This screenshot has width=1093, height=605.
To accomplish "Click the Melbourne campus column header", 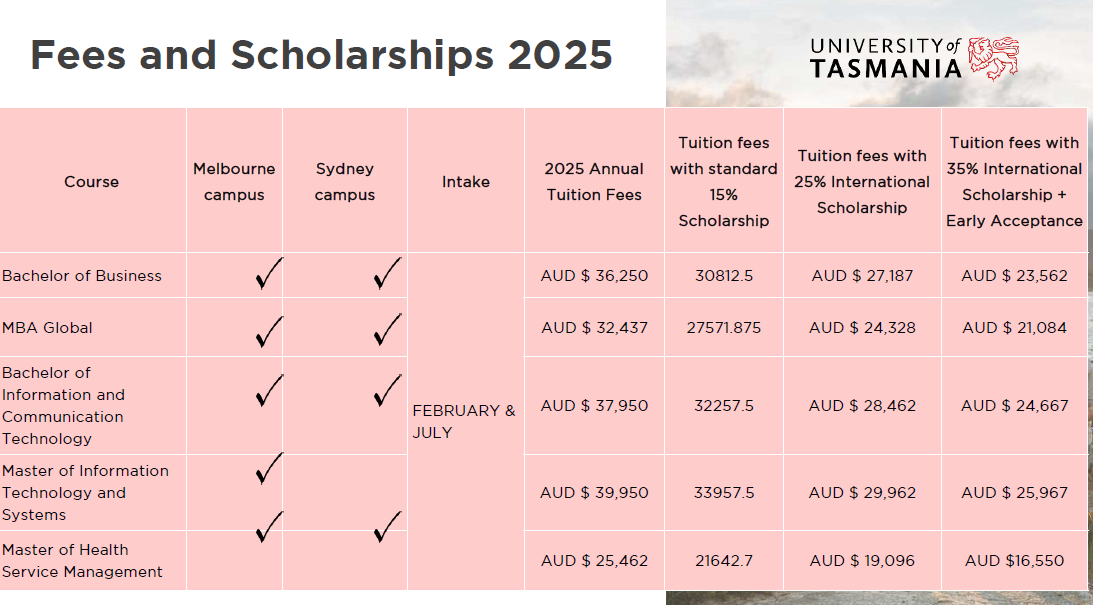I will pos(234,181).
